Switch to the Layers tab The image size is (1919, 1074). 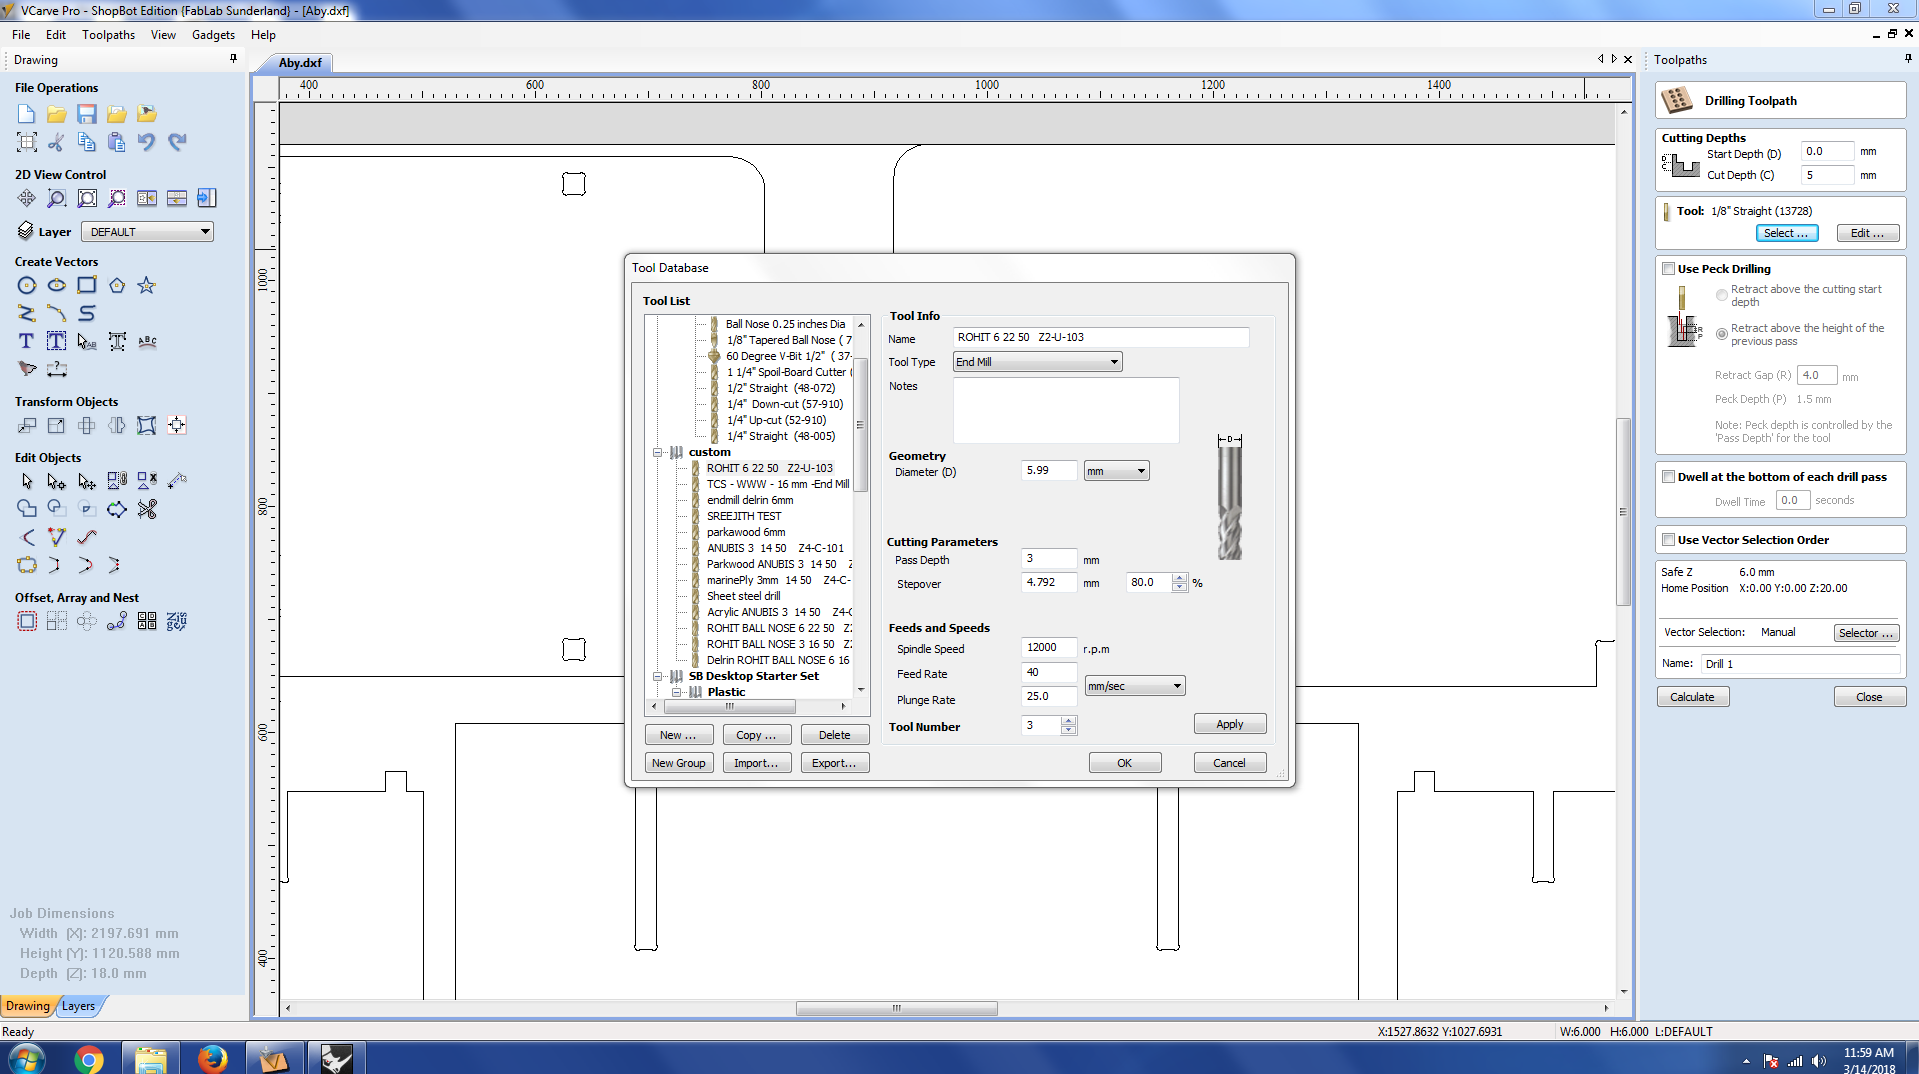point(79,1006)
